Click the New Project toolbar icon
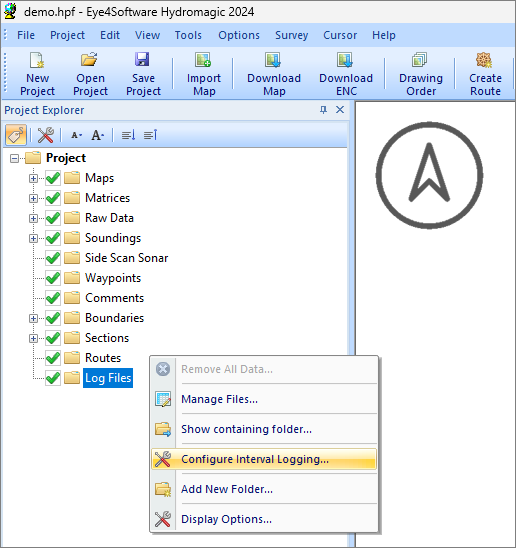Image resolution: width=516 pixels, height=548 pixels. click(x=37, y=60)
